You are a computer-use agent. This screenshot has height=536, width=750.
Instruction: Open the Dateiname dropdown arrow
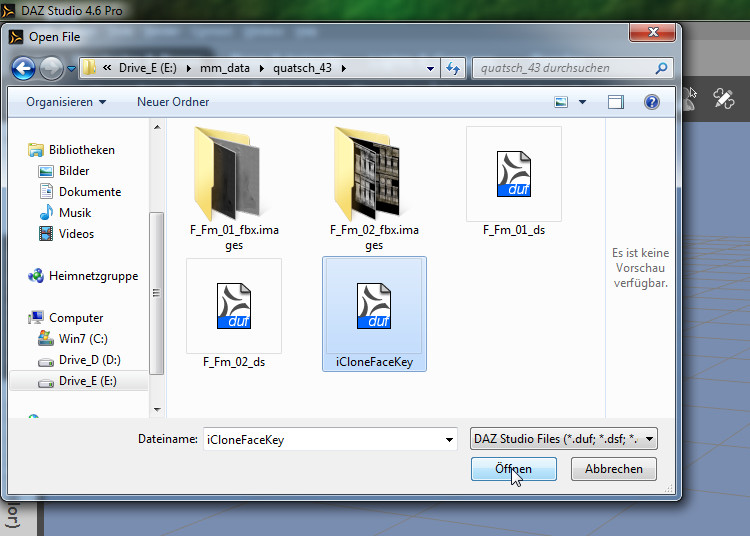click(449, 439)
